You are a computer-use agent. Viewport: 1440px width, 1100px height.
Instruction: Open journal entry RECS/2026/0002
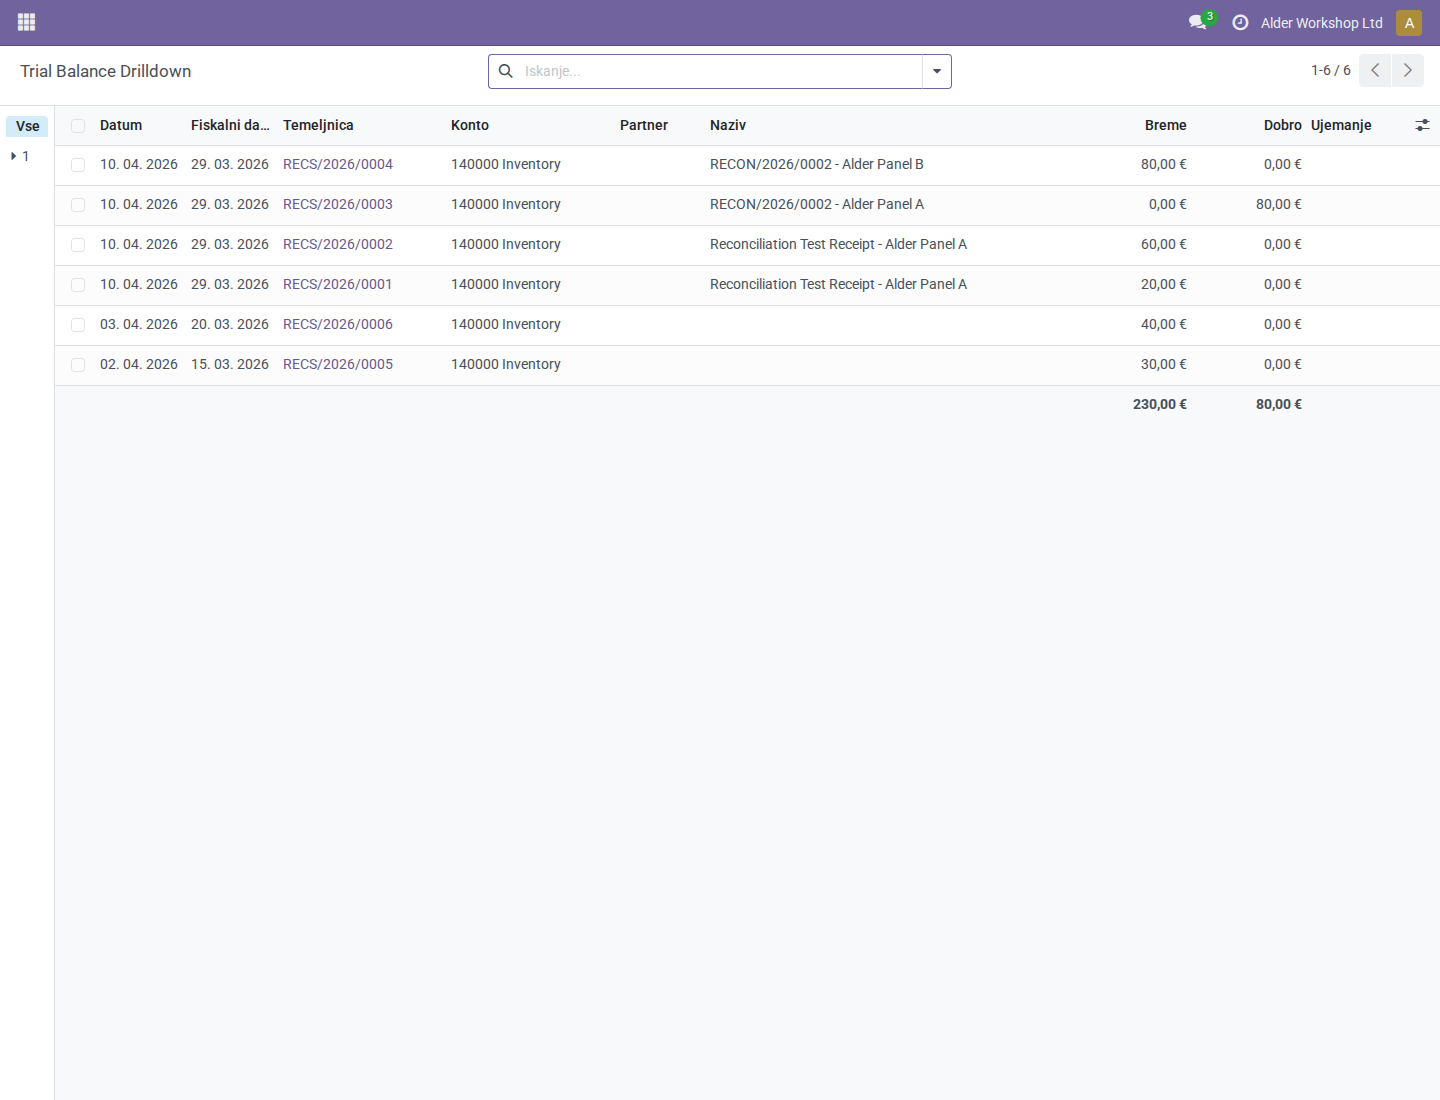tap(338, 244)
